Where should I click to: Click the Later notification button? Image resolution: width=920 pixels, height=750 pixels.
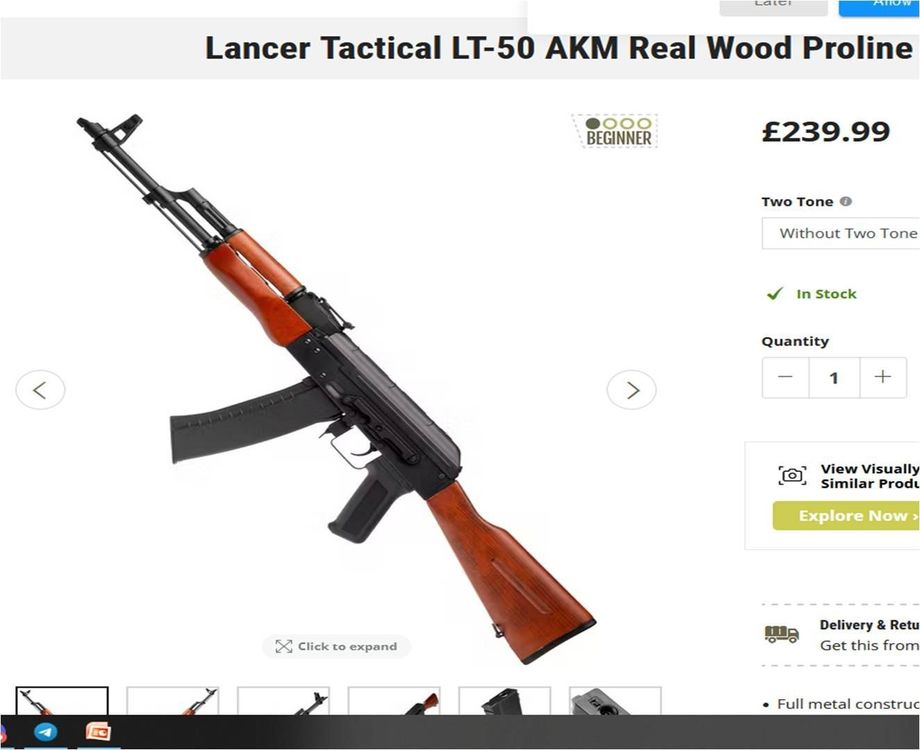click(773, 7)
